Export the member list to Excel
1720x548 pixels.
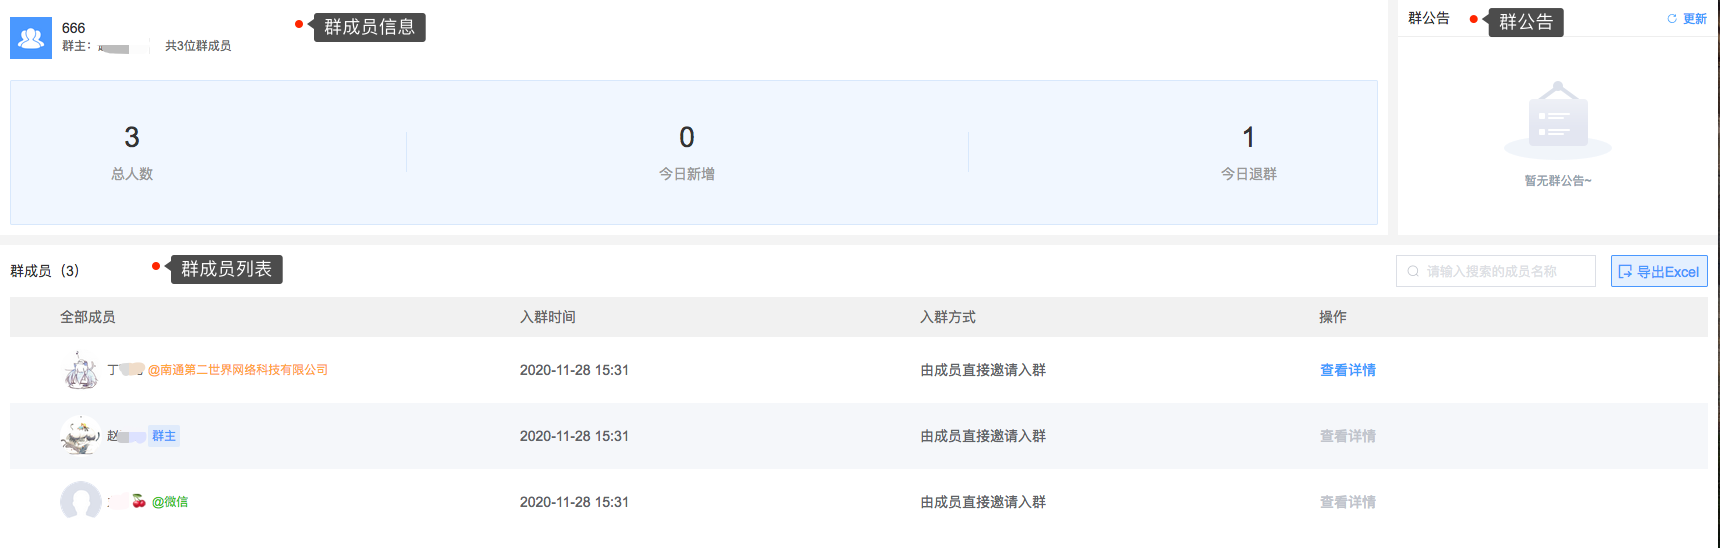[x=1659, y=271]
